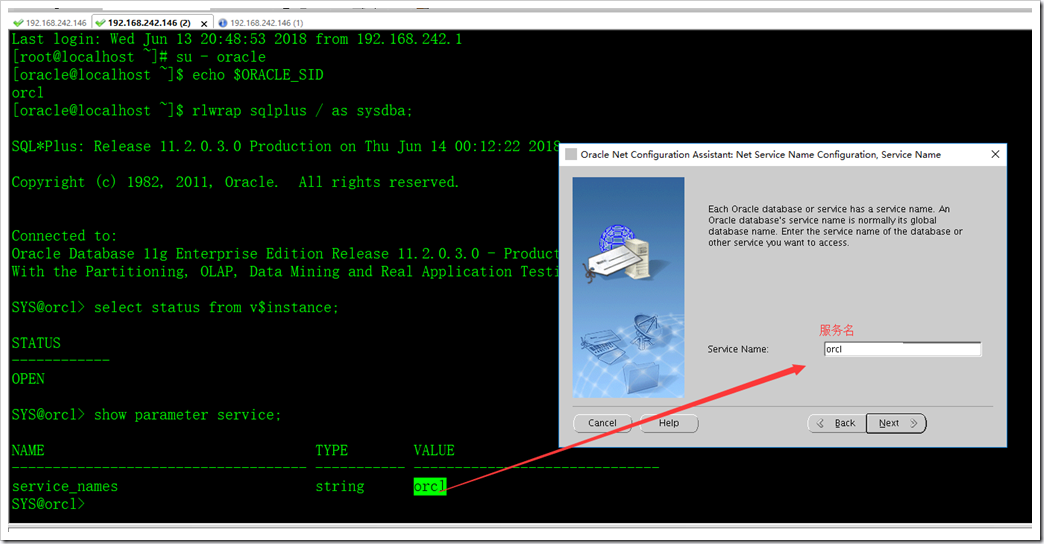The height and width of the screenshot is (544, 1044).
Task: Click the 'su - oracle' command line
Action: pyautogui.click(x=220, y=57)
